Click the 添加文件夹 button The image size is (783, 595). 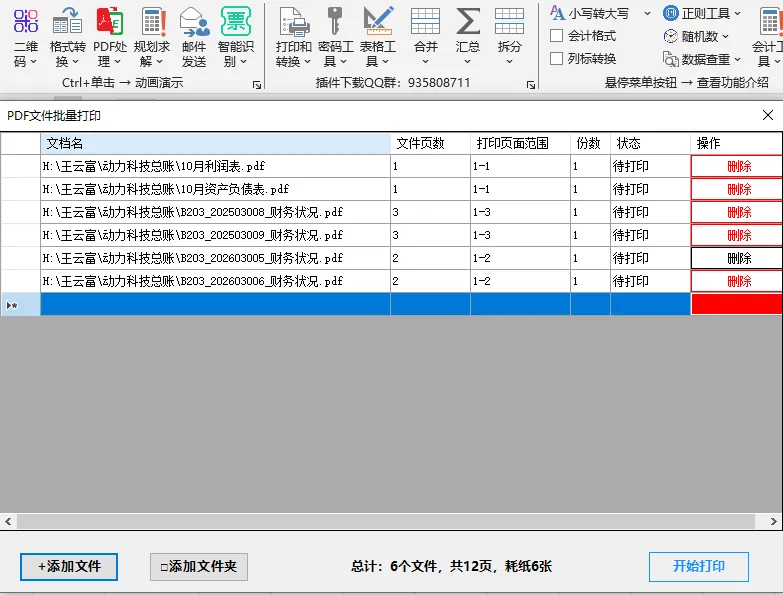199,567
